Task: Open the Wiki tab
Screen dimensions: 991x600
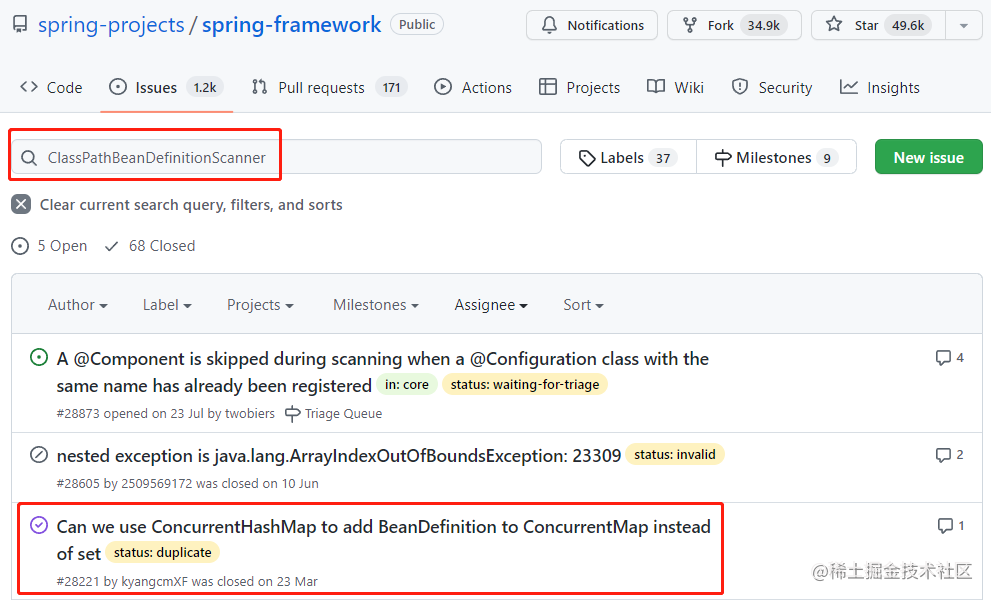Action: click(676, 87)
